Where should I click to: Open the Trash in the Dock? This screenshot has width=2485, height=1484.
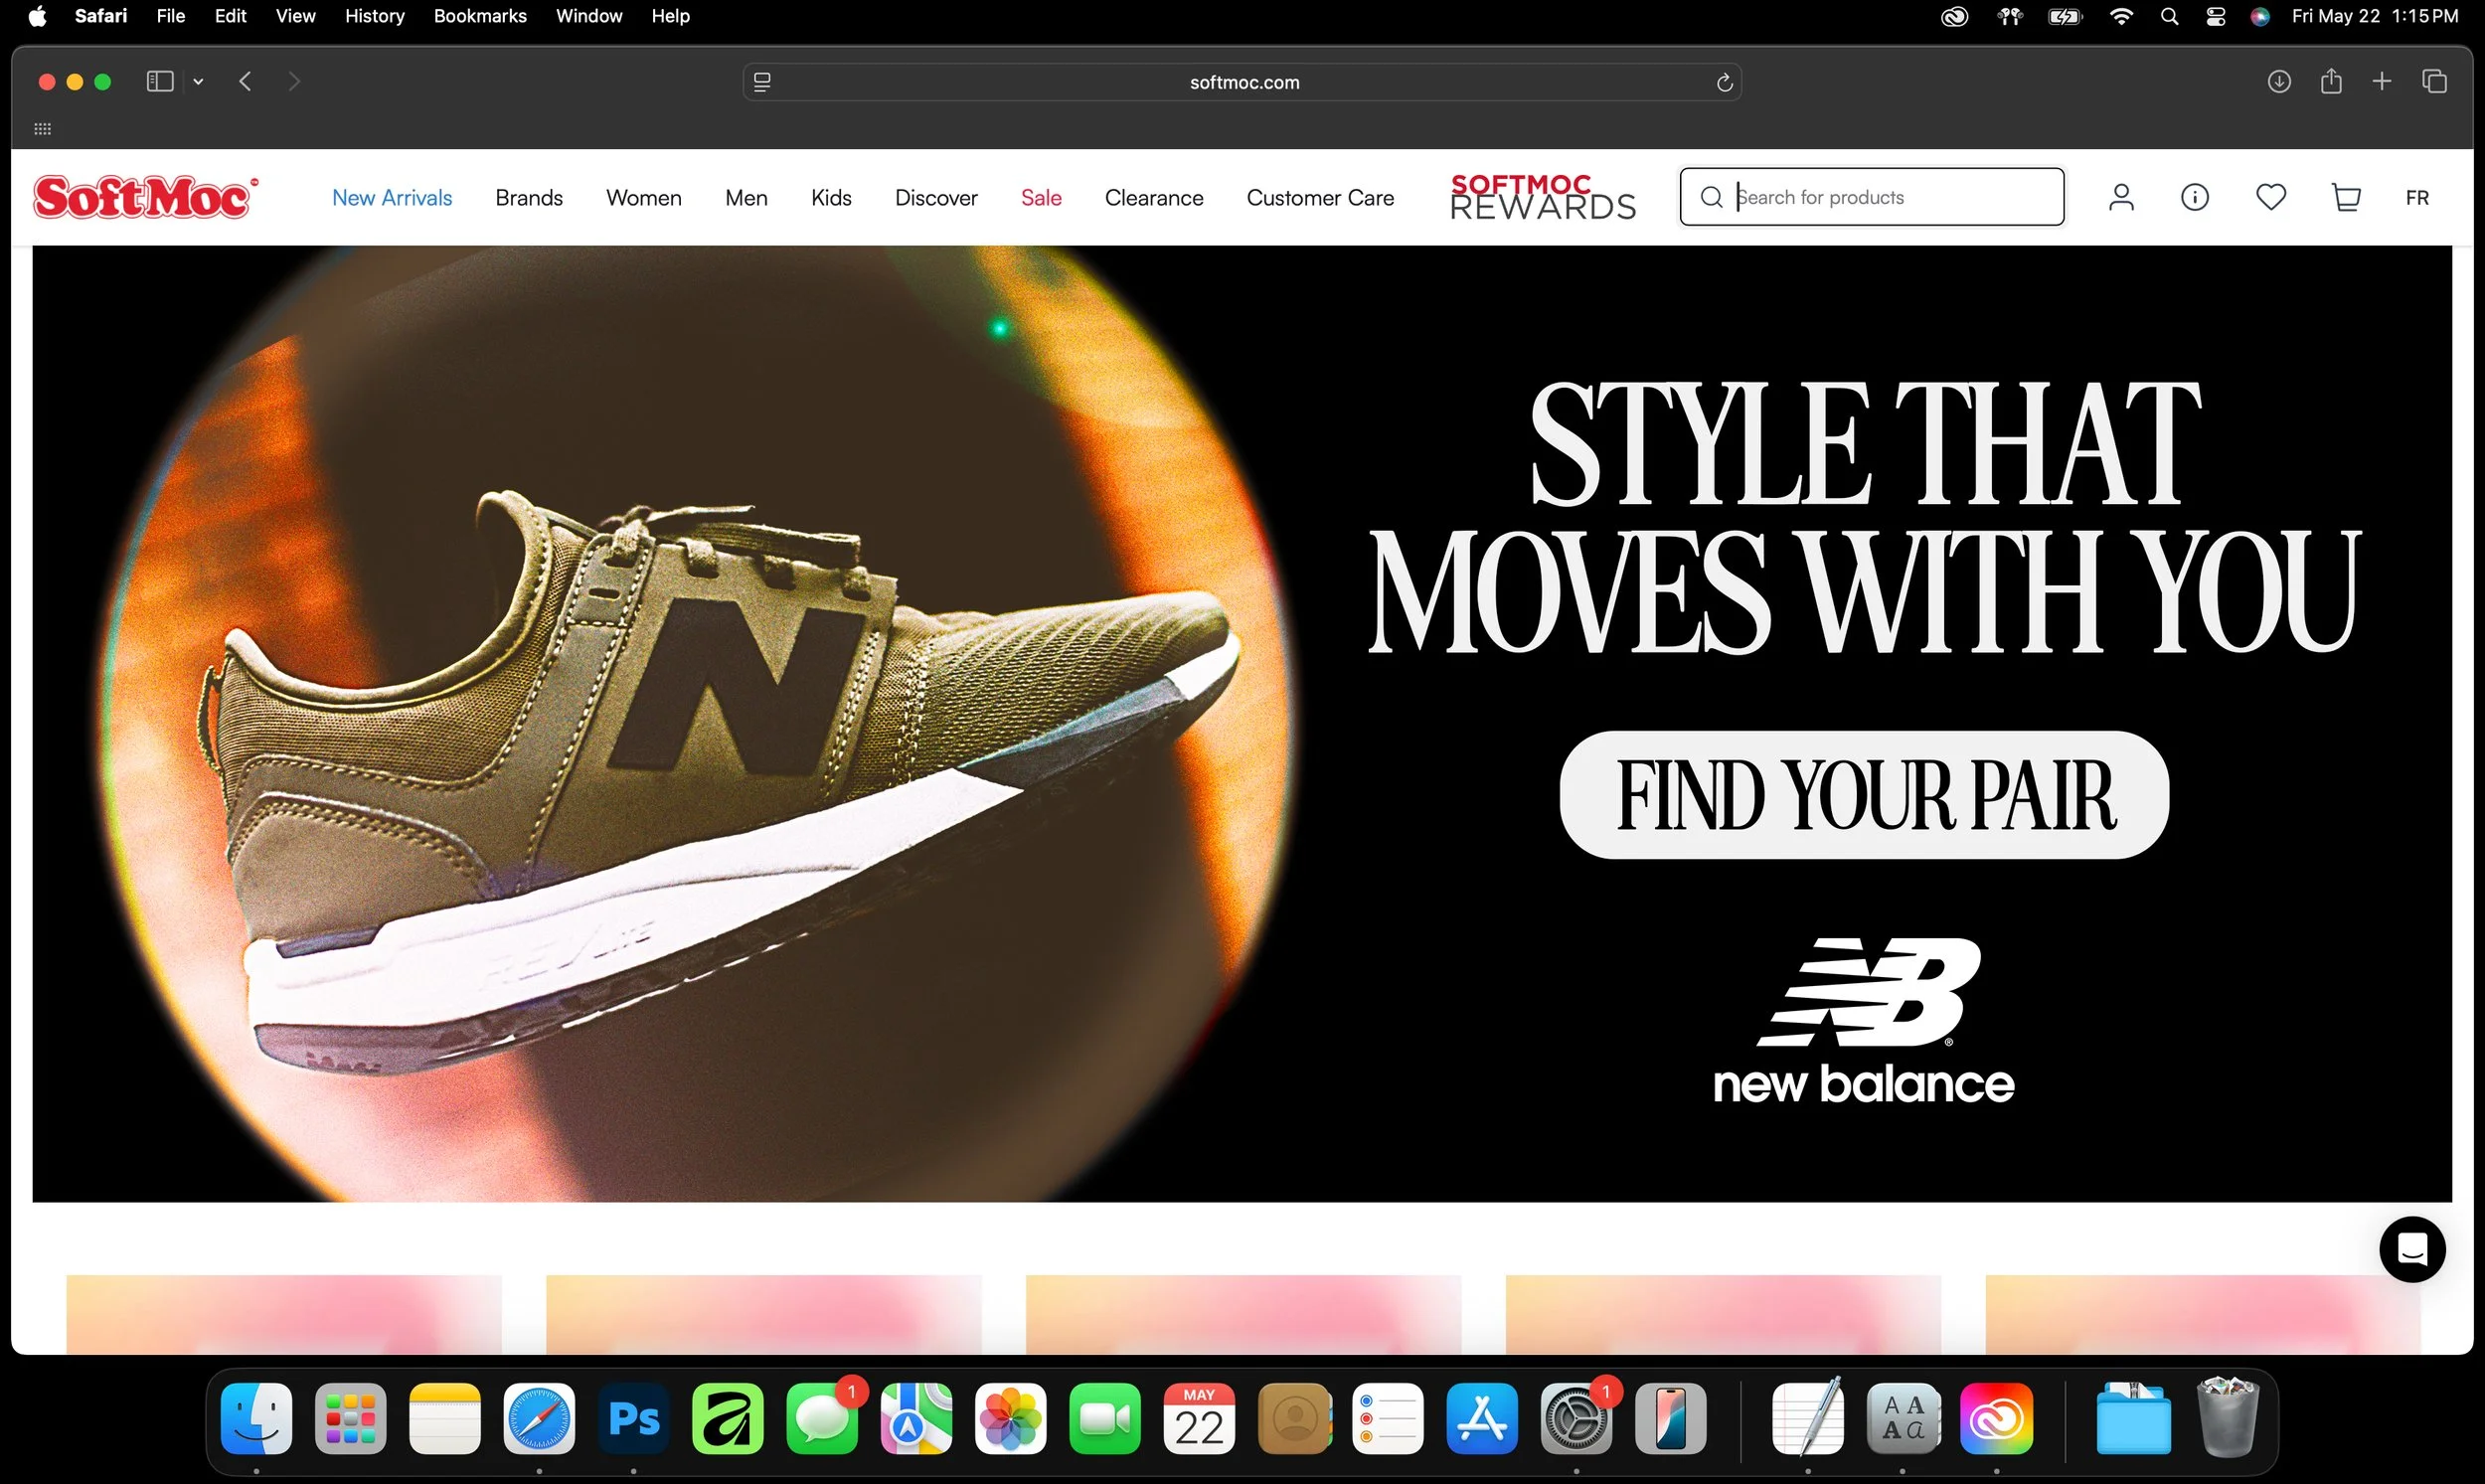tap(2228, 1417)
